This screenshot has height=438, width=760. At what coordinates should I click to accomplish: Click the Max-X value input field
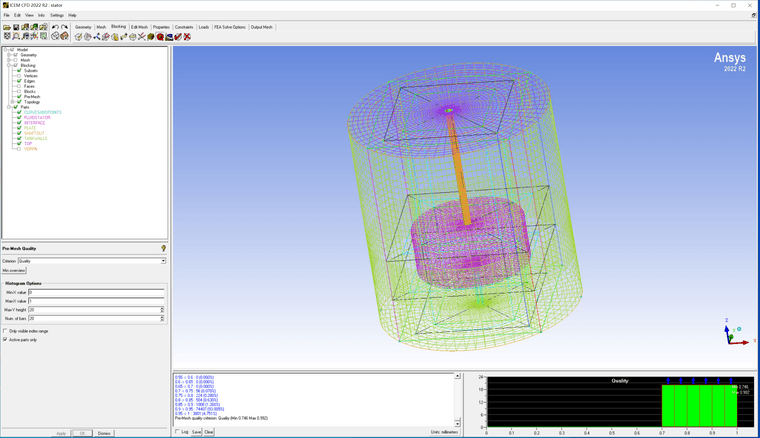[96, 301]
